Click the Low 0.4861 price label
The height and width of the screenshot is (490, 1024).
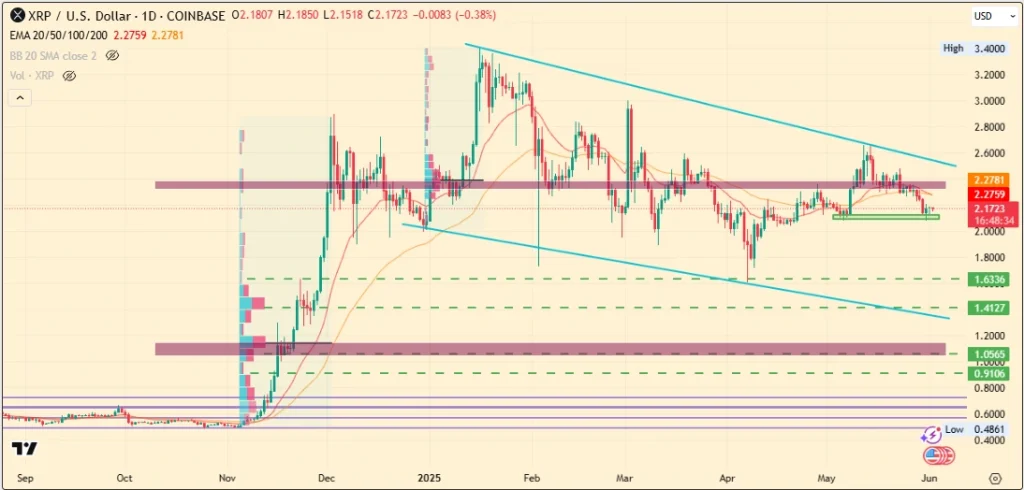coord(974,430)
